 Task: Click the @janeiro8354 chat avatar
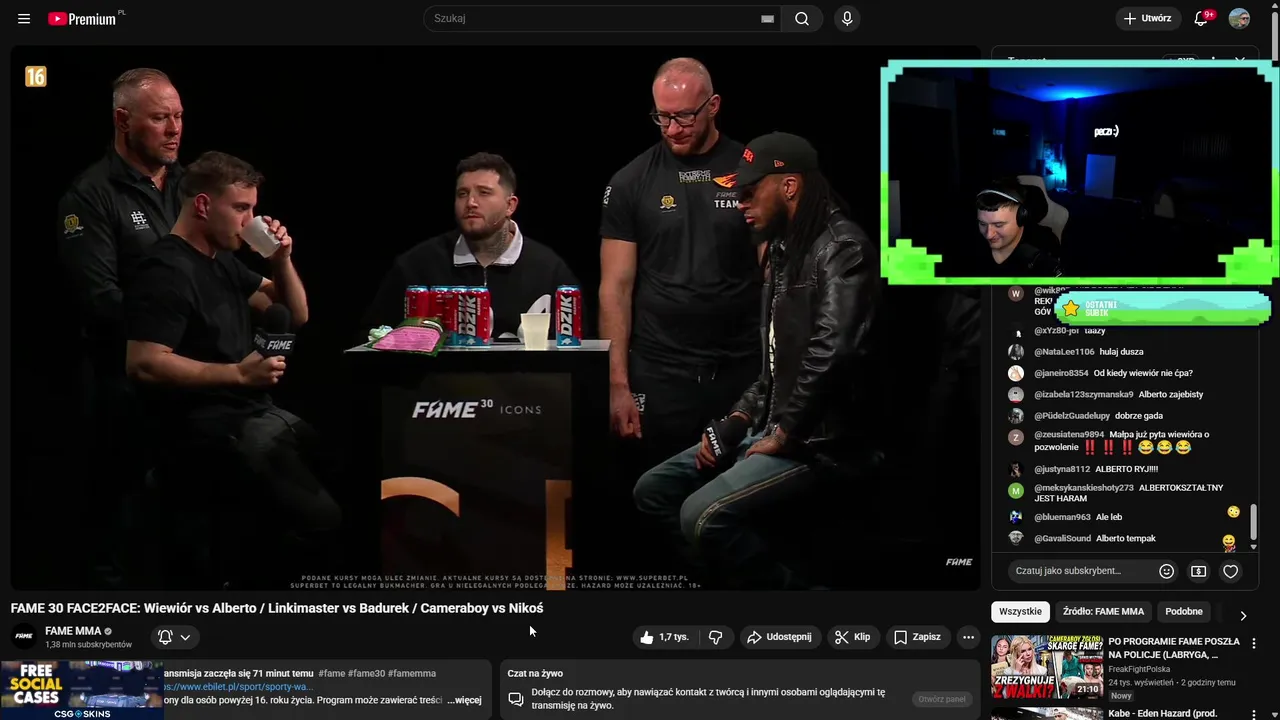[1016, 373]
